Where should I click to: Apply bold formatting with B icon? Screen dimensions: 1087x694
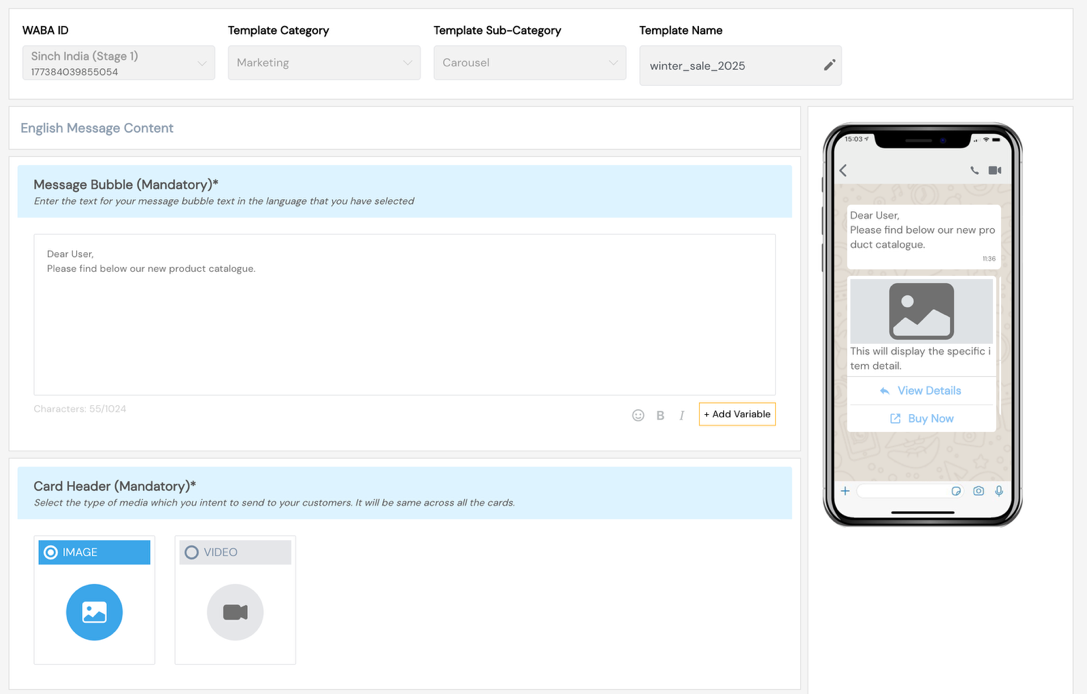[660, 415]
